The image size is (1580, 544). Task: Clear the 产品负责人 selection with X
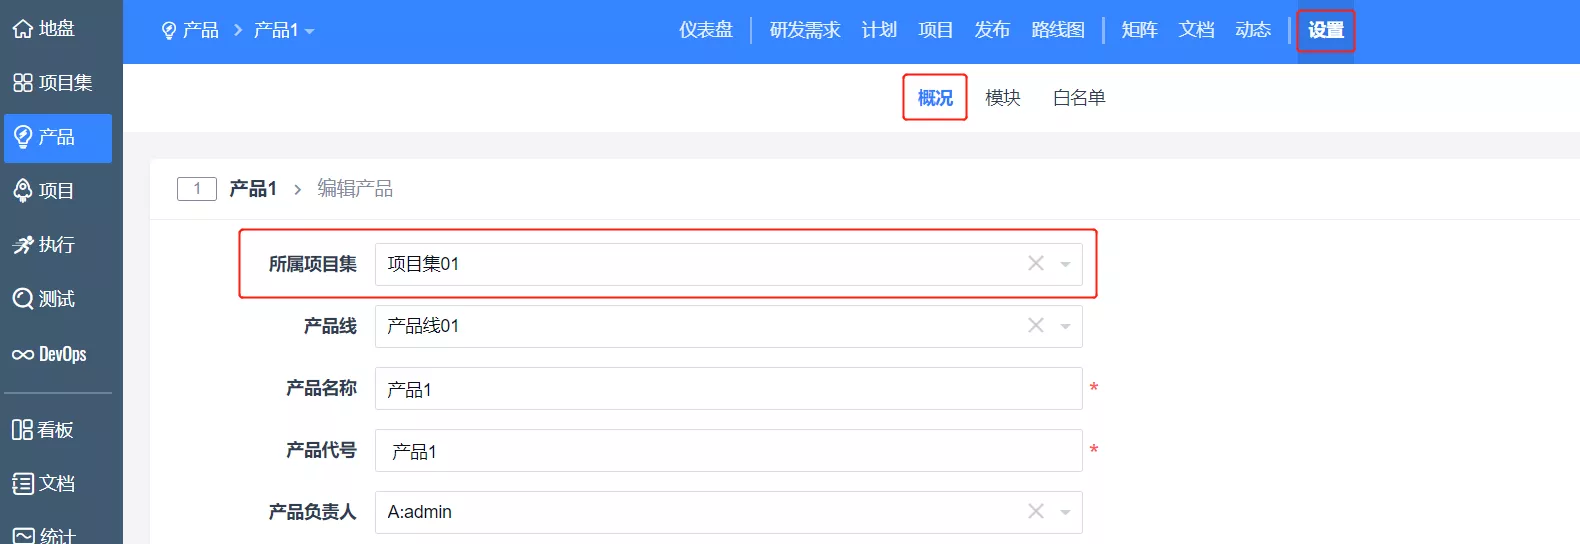[x=1036, y=512]
